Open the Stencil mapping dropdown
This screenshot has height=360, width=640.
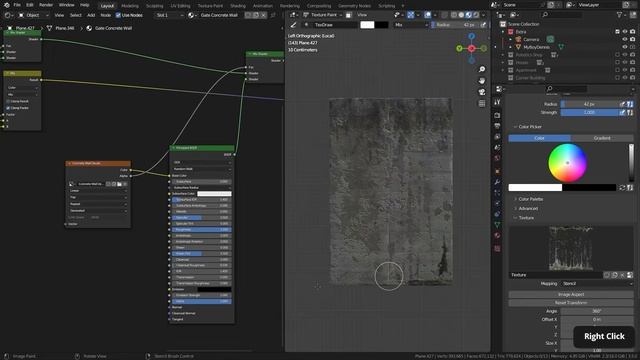pyautogui.click(x=597, y=284)
